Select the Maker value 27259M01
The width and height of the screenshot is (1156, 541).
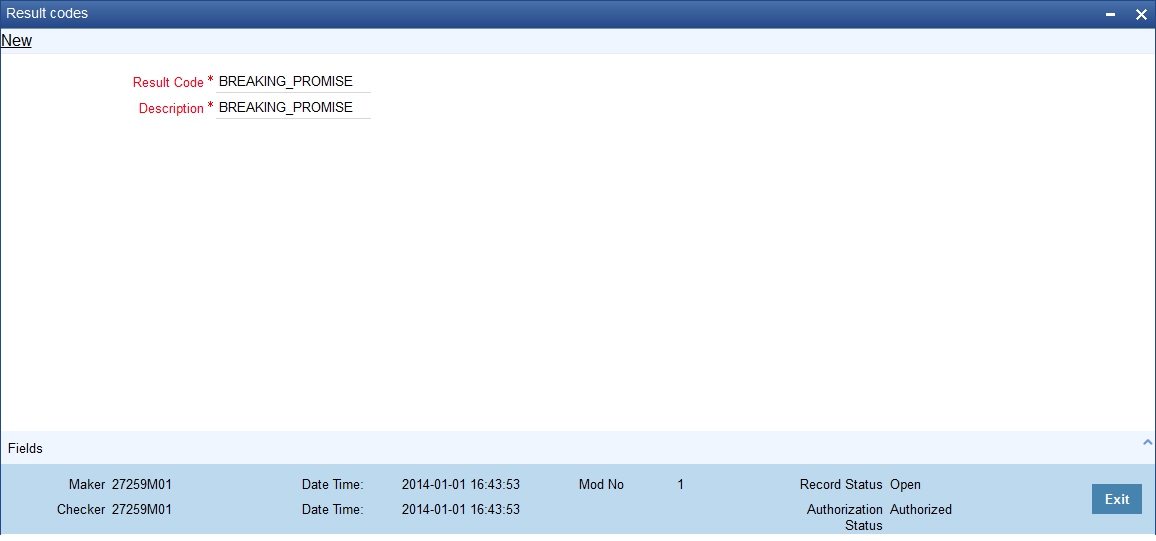pyautogui.click(x=142, y=485)
